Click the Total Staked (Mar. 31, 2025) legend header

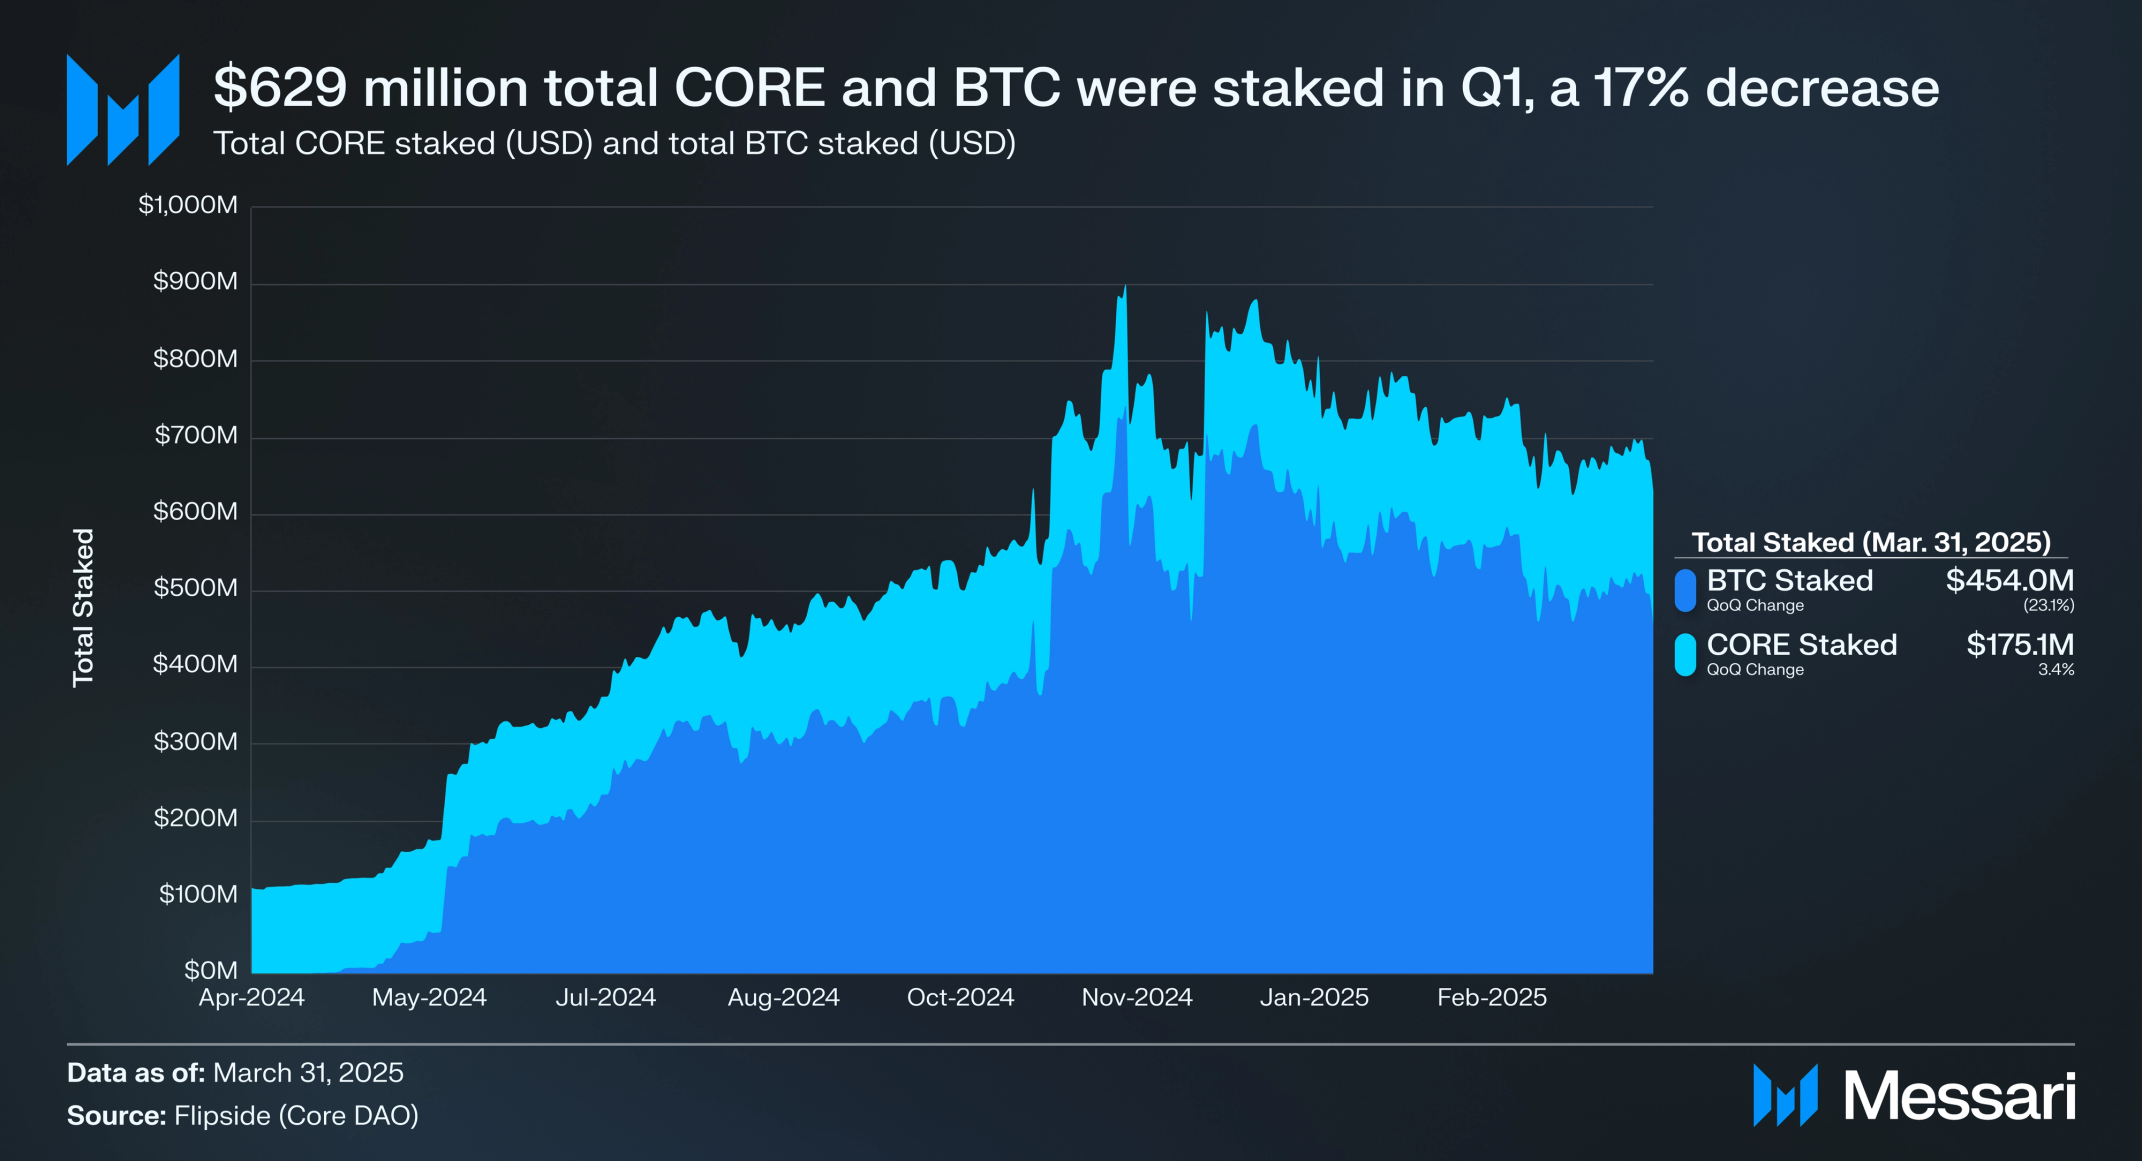[1871, 542]
